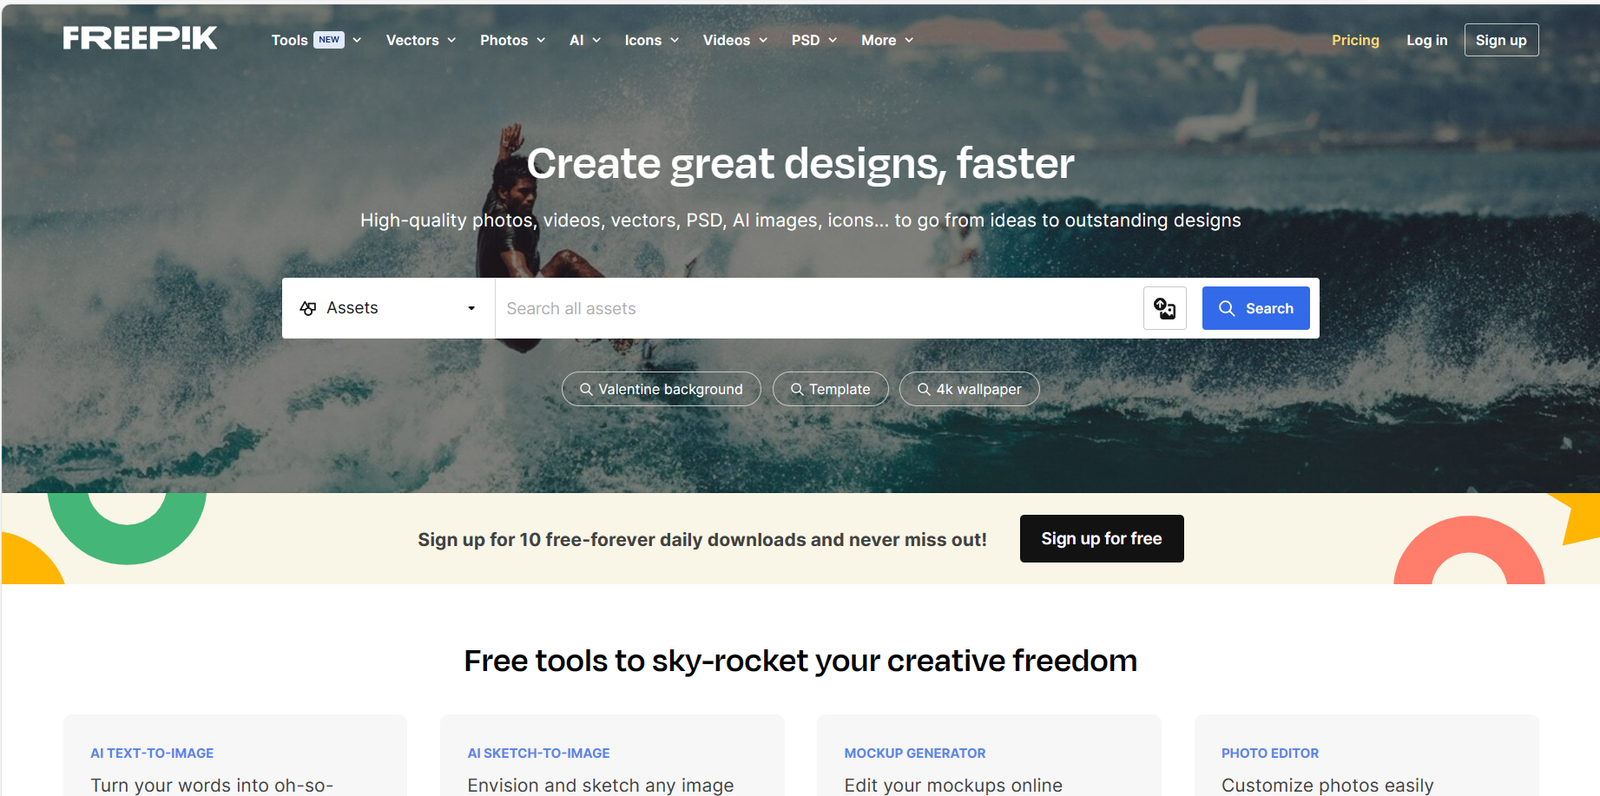Click the Freepik logo
1600x796 pixels.
(140, 38)
